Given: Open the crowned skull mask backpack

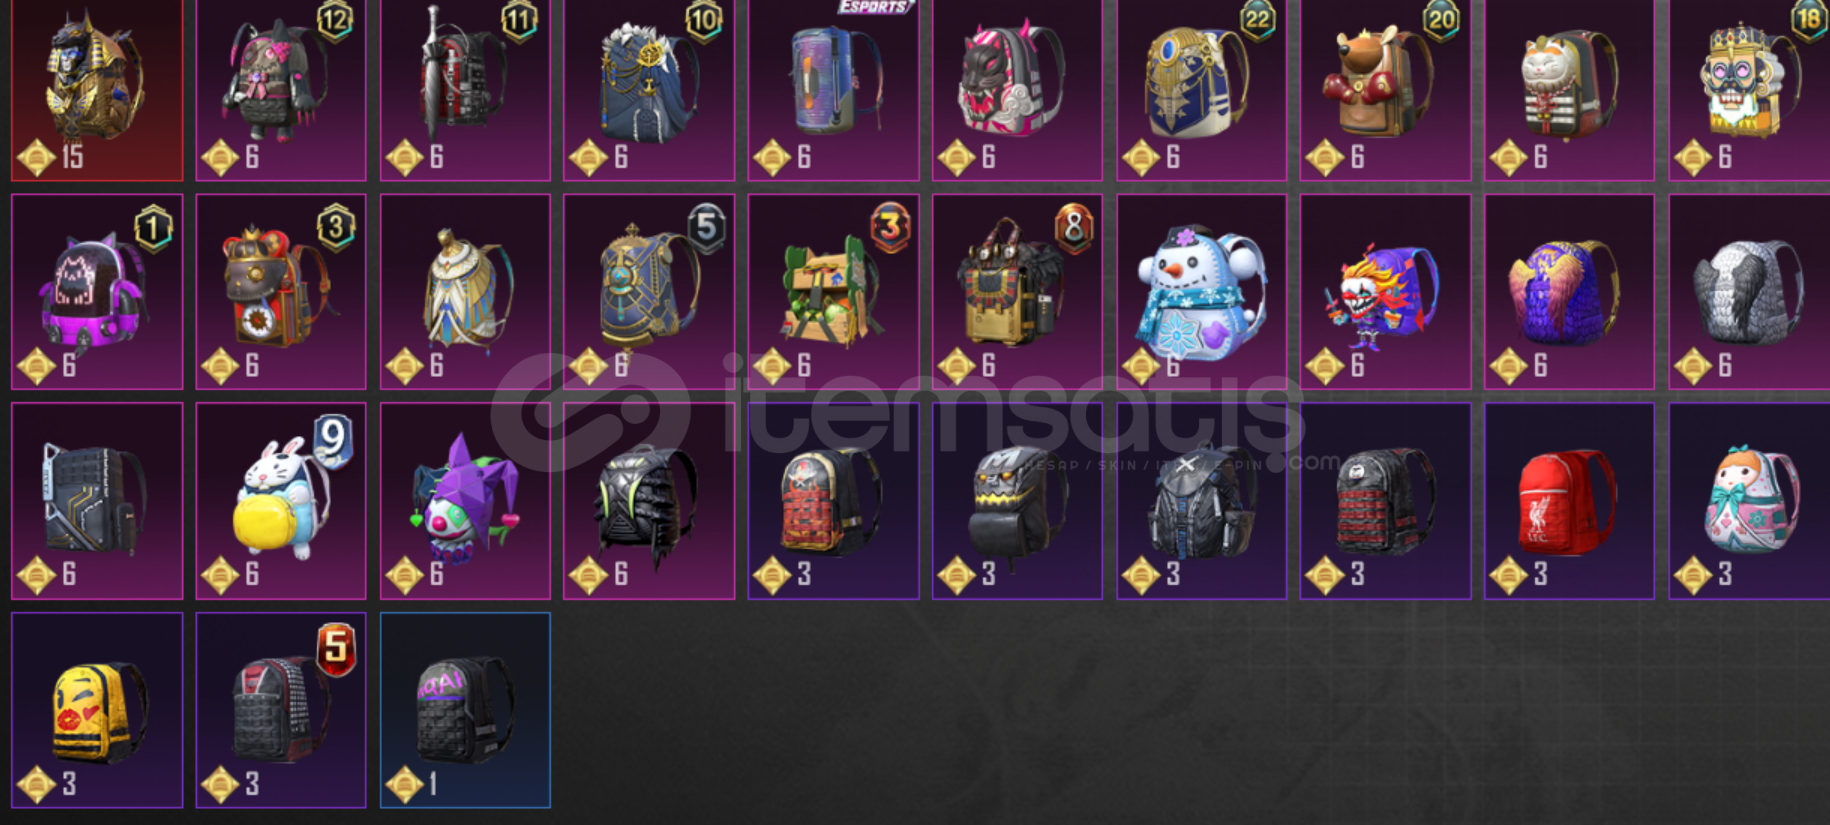Looking at the screenshot, I should click(x=1749, y=88).
